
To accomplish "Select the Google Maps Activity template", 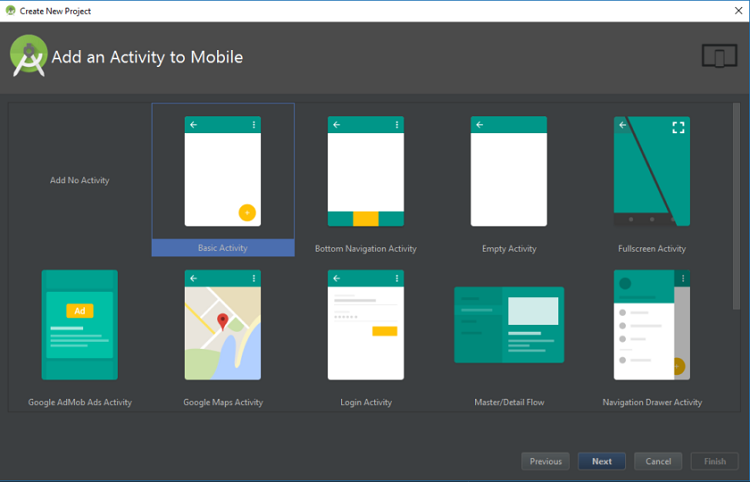I will pos(222,325).
